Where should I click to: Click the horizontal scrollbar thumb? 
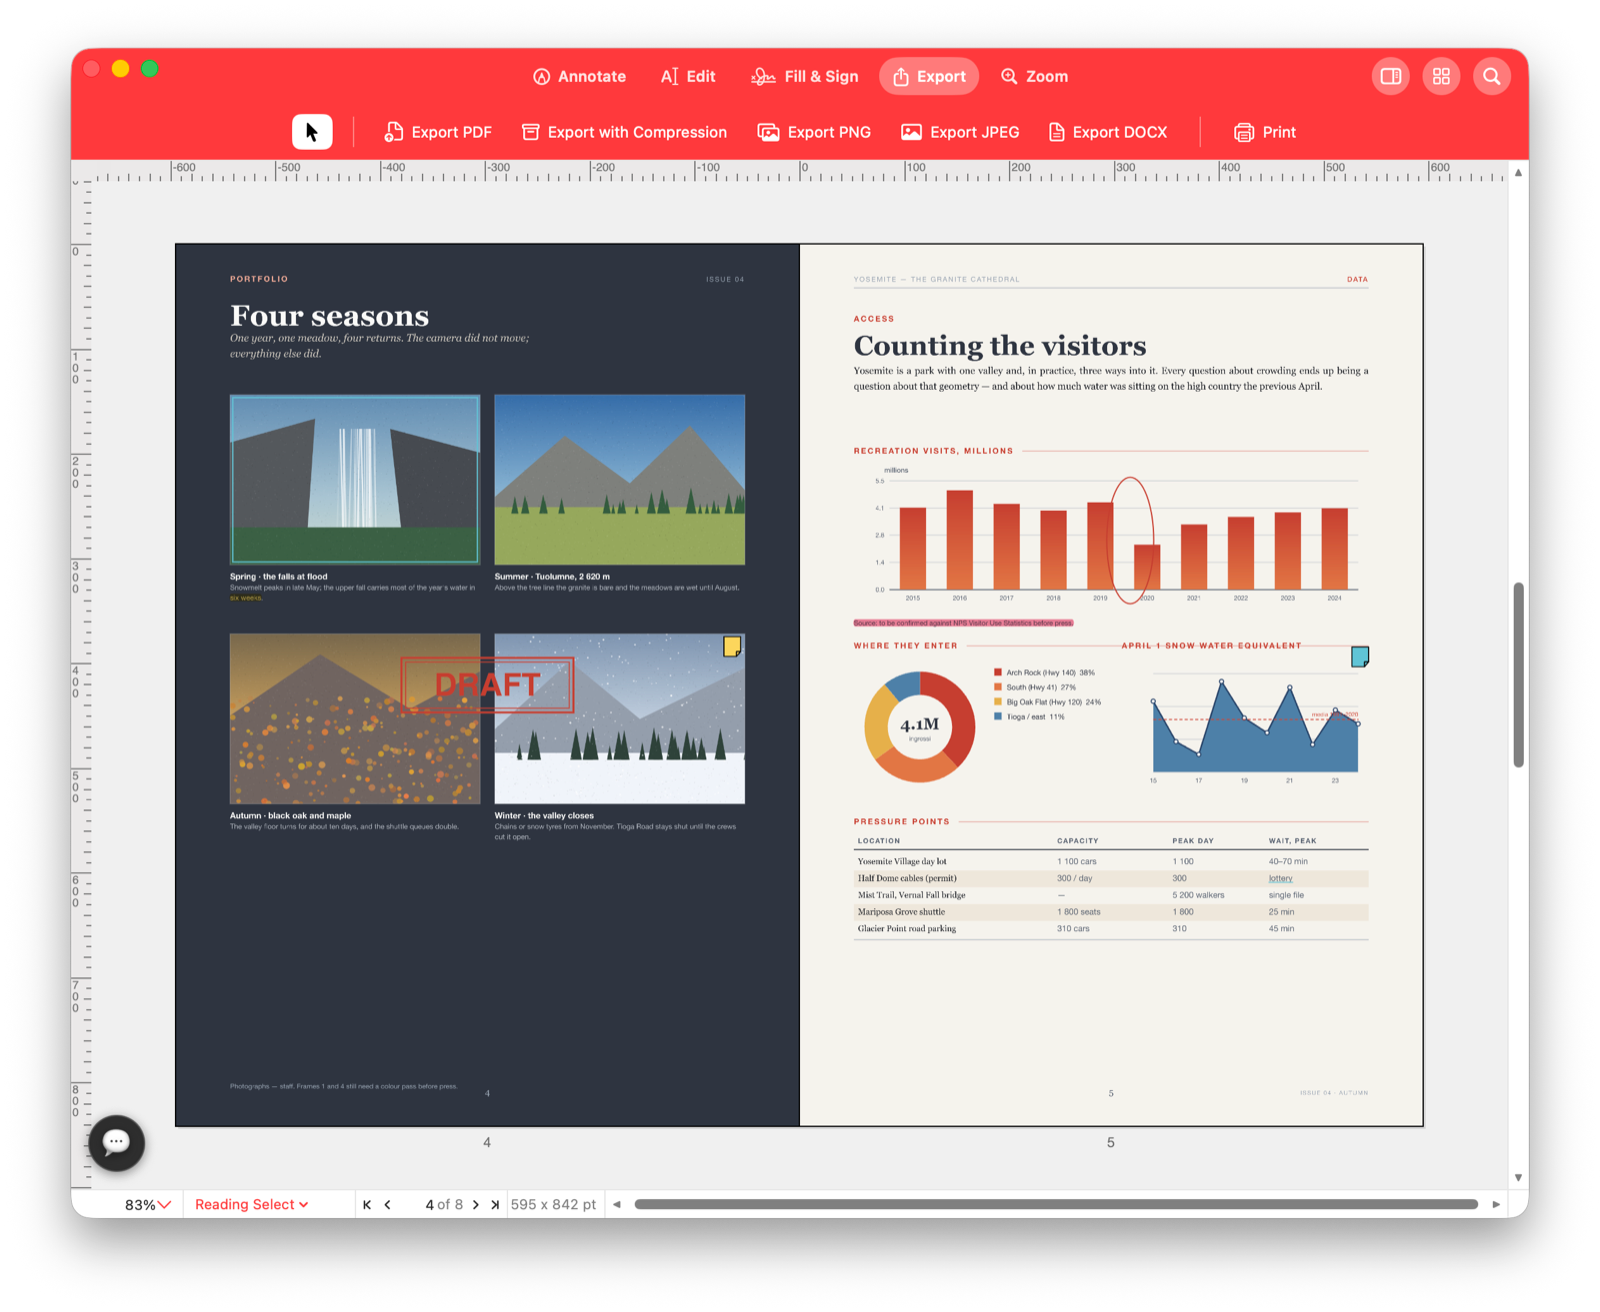[1056, 1204]
